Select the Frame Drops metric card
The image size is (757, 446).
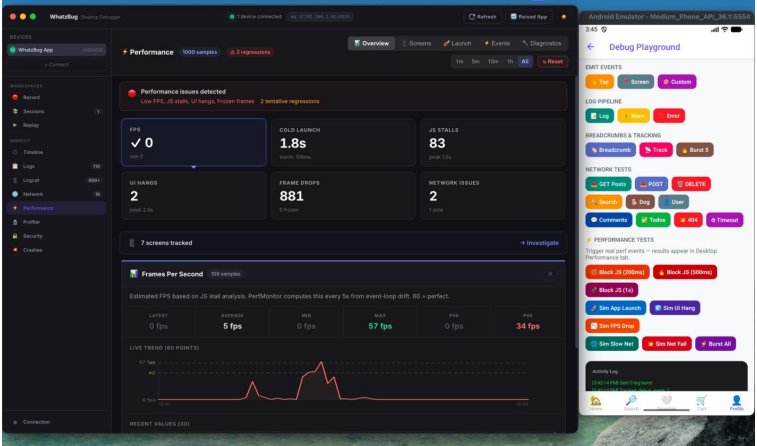(343, 195)
